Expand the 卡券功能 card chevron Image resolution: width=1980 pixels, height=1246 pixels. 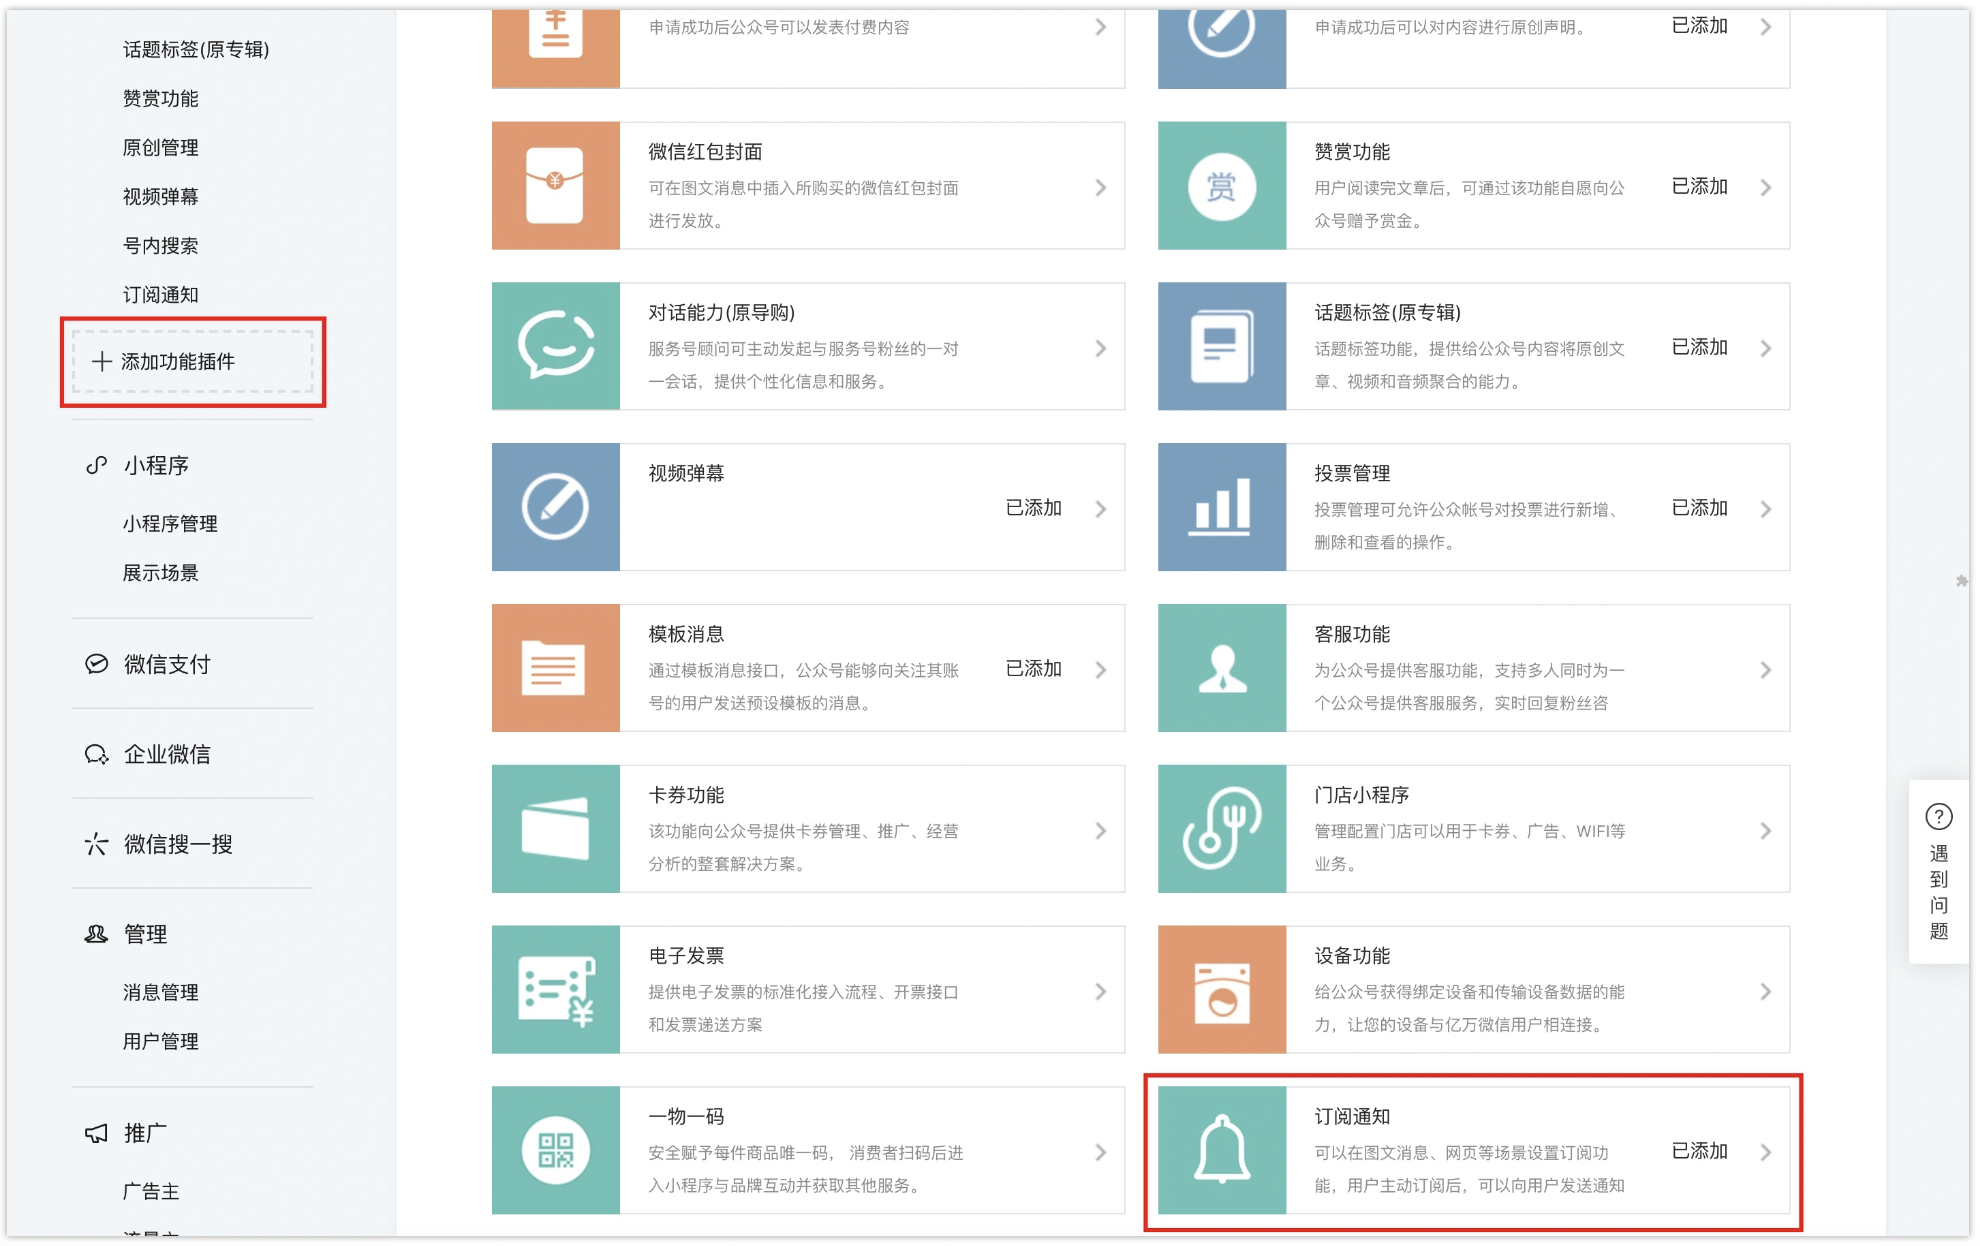tap(1100, 831)
